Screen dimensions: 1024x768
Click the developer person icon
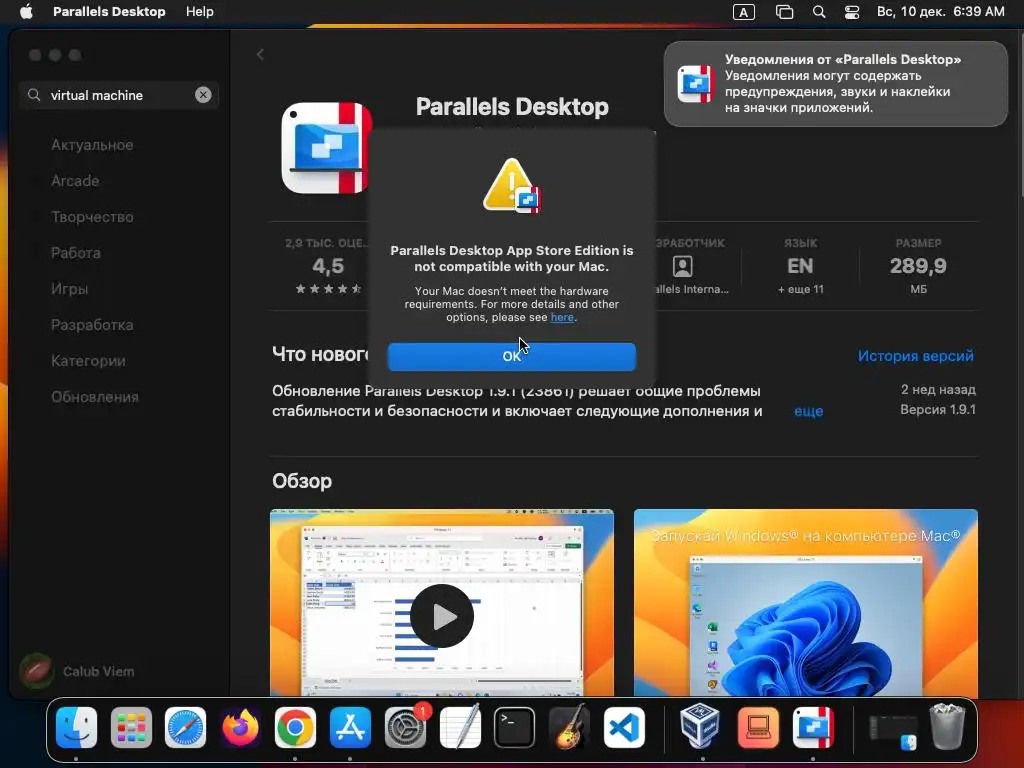[682, 266]
